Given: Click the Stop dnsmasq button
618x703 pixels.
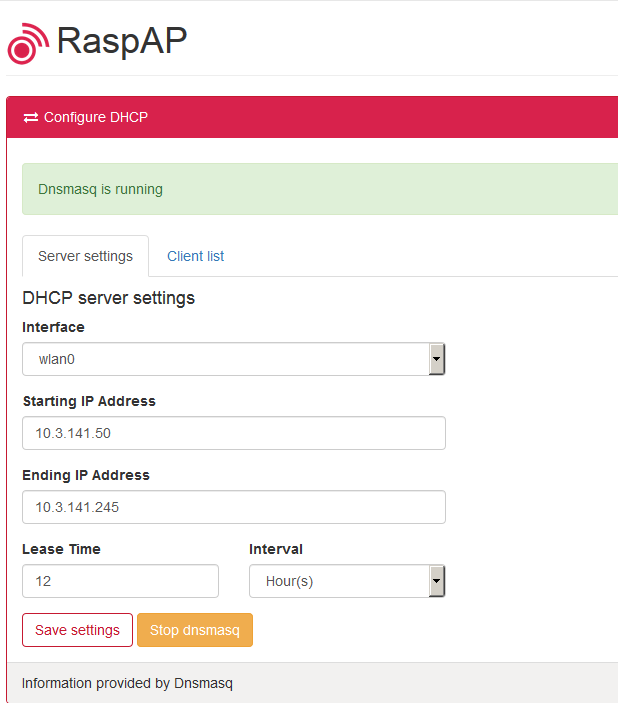Looking at the screenshot, I should (x=195, y=630).
